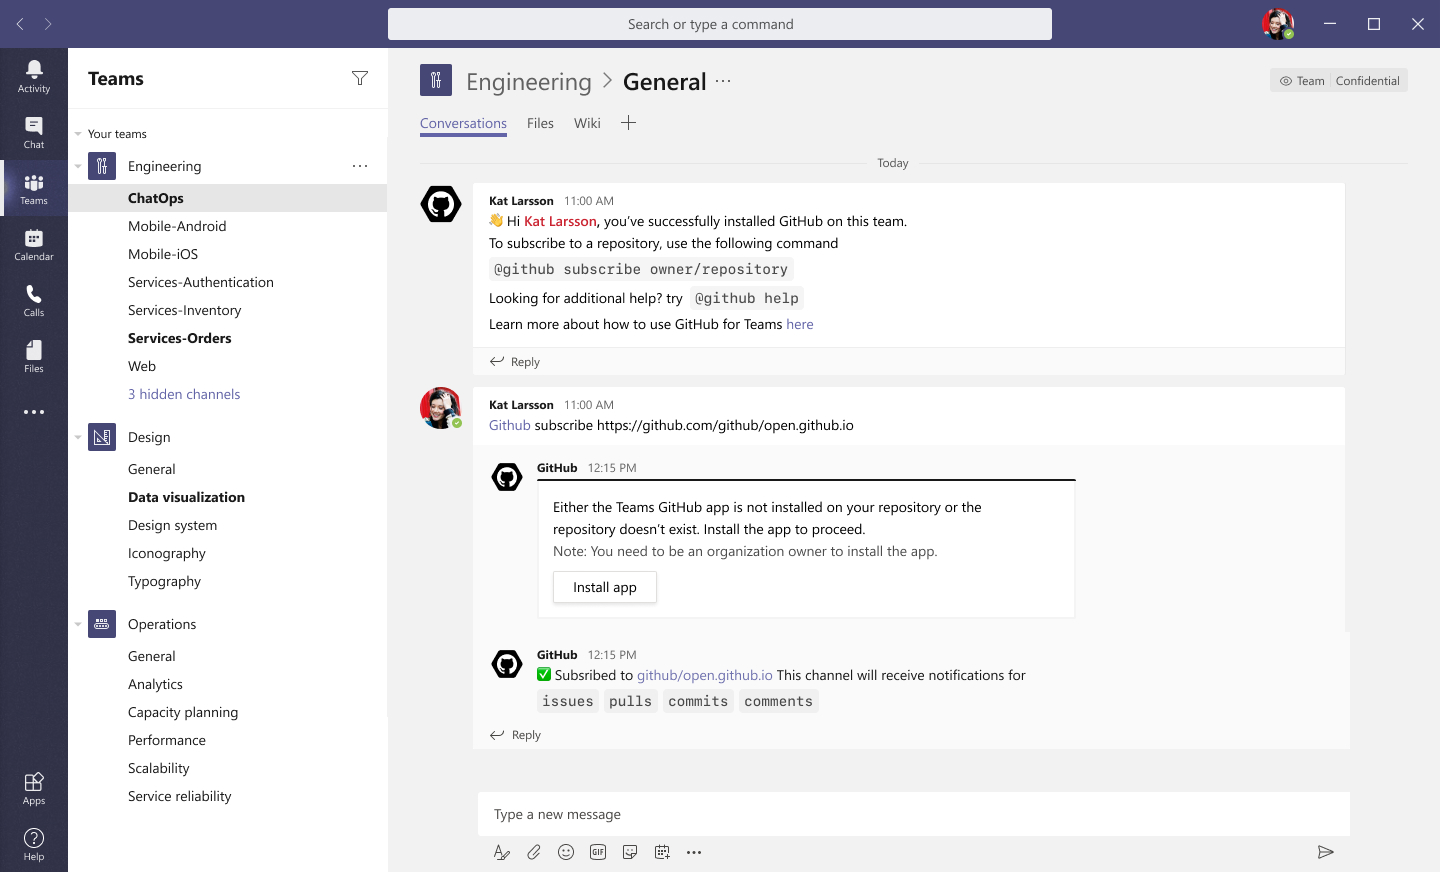
Task: Attach a file using the paperclip icon
Action: pyautogui.click(x=534, y=852)
